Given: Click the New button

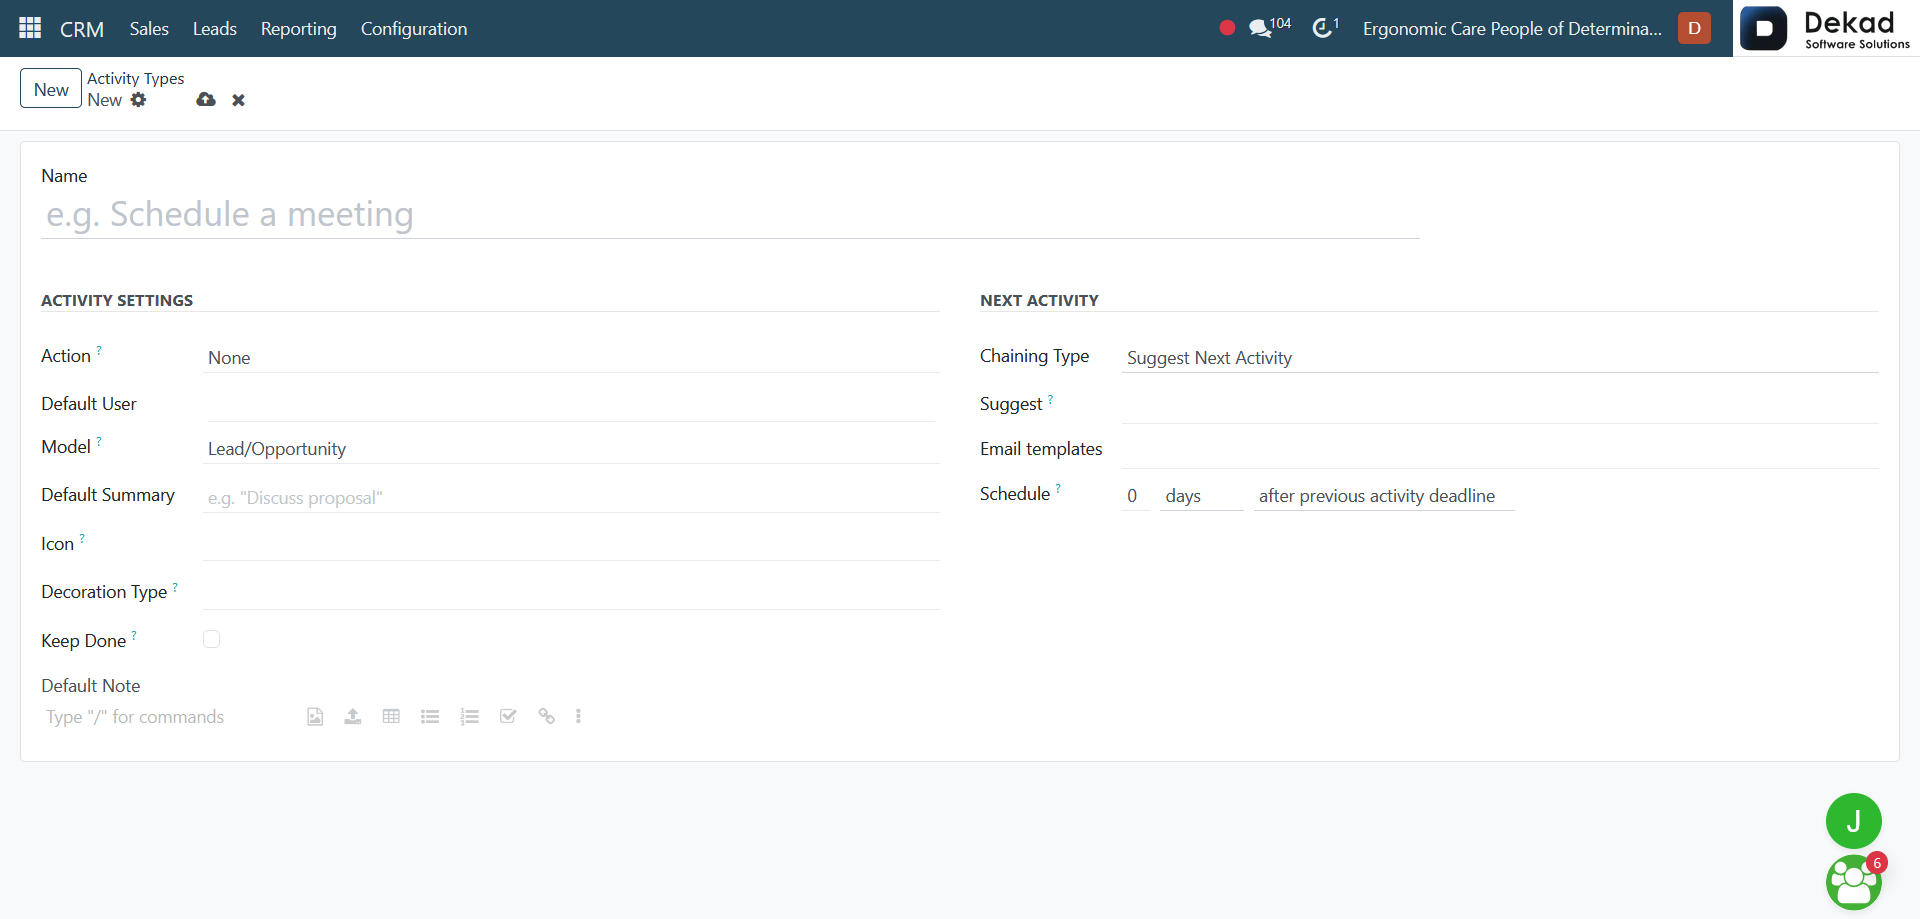Looking at the screenshot, I should [x=51, y=89].
